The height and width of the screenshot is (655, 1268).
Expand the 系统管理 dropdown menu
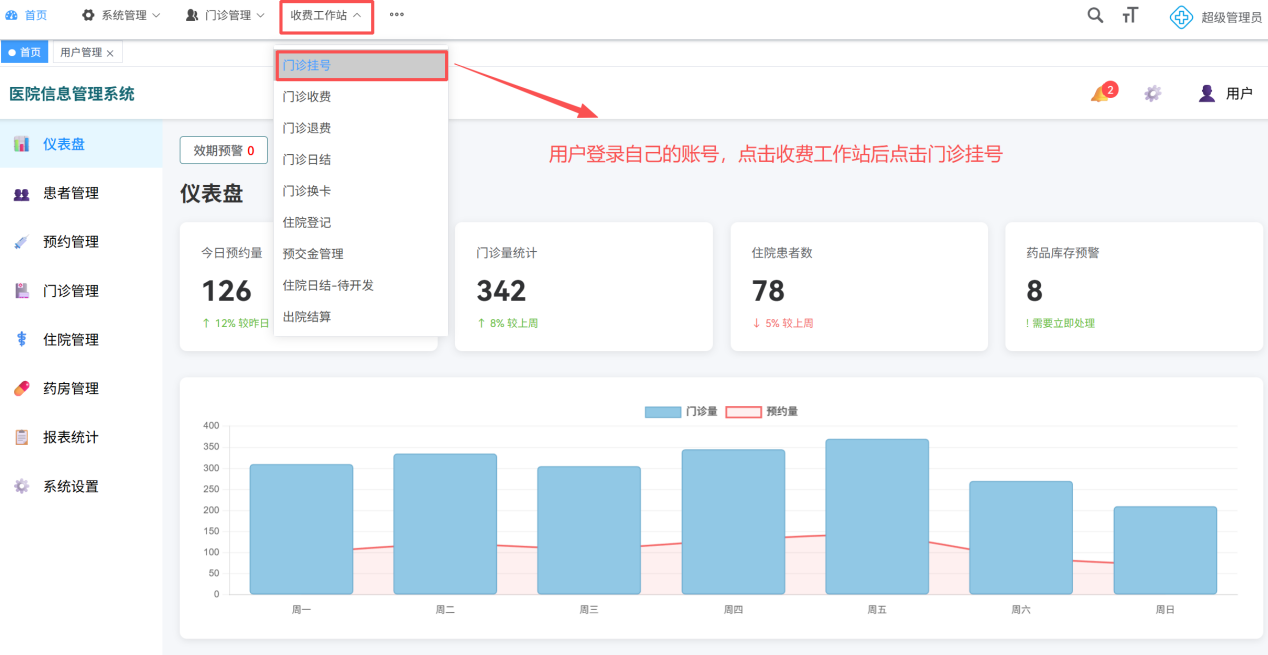pyautogui.click(x=120, y=15)
